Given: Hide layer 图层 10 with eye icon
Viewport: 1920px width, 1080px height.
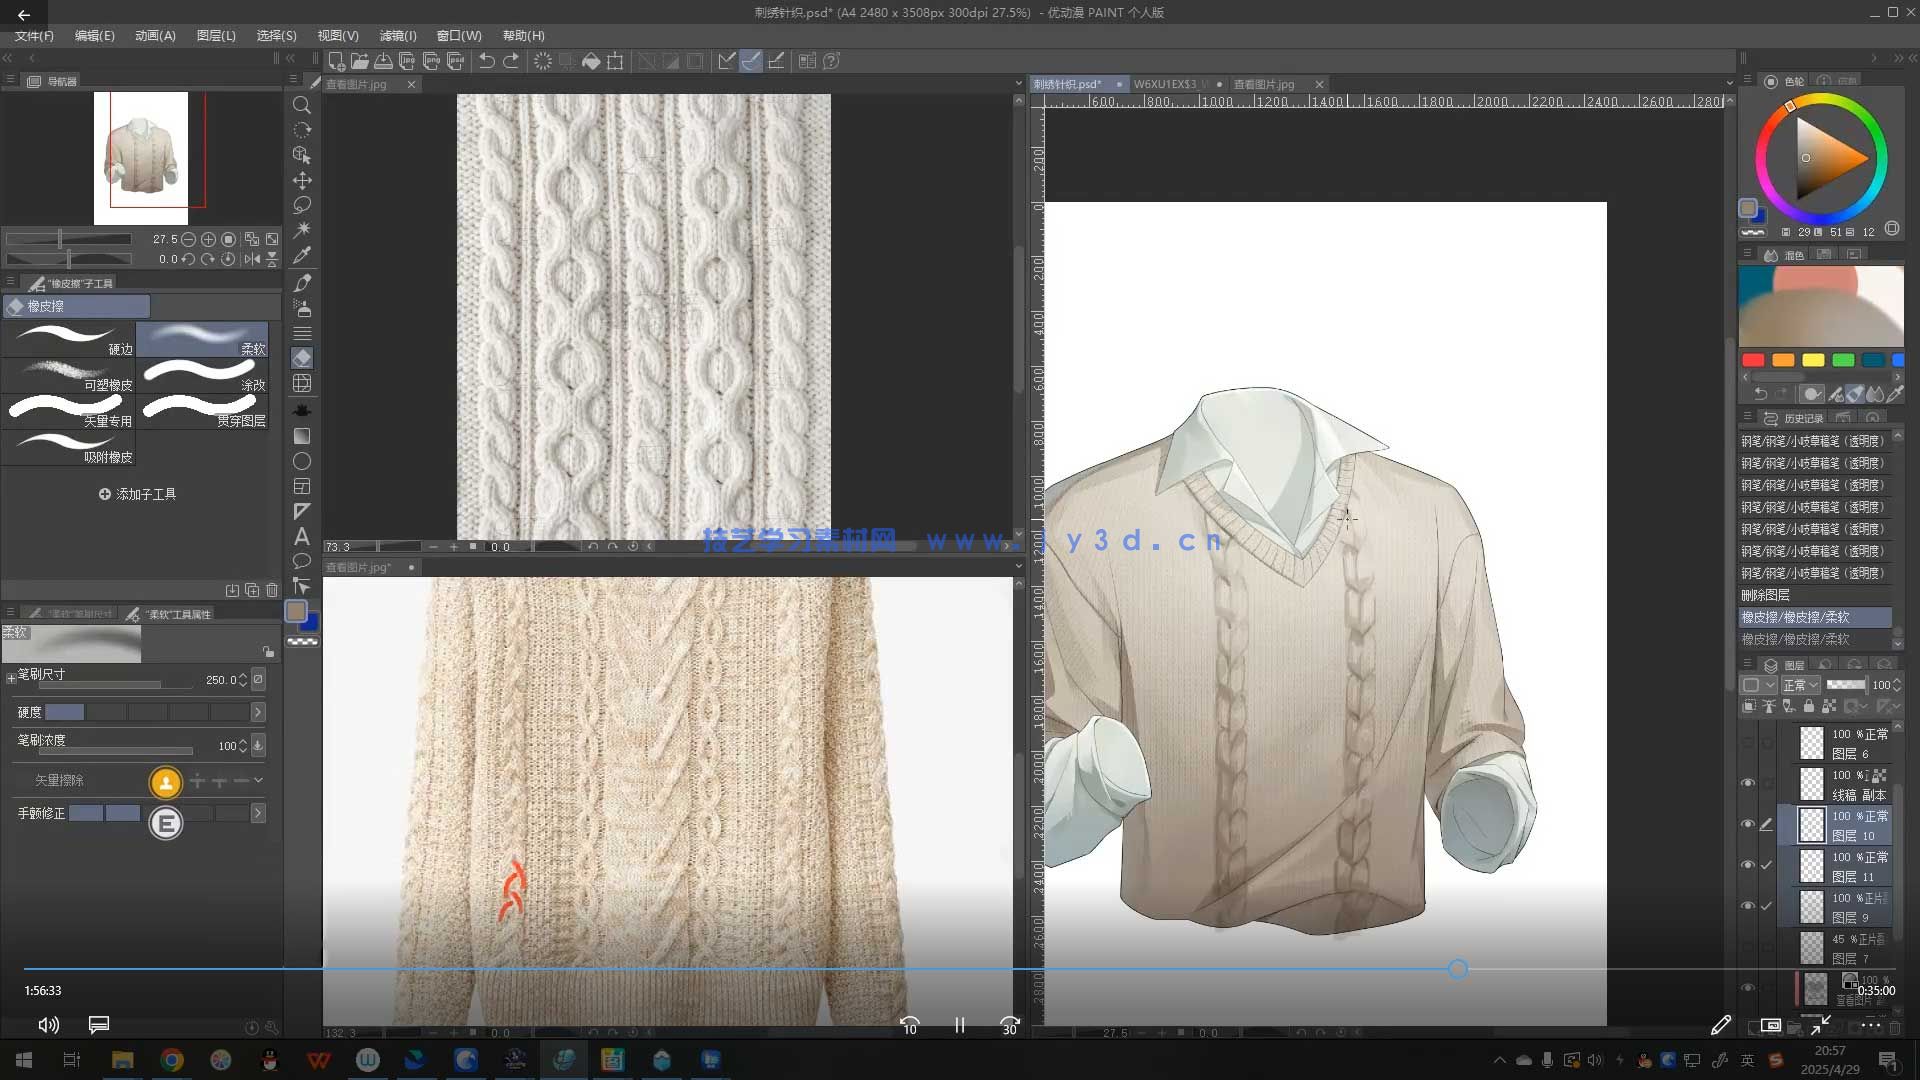Looking at the screenshot, I should [1748, 824].
